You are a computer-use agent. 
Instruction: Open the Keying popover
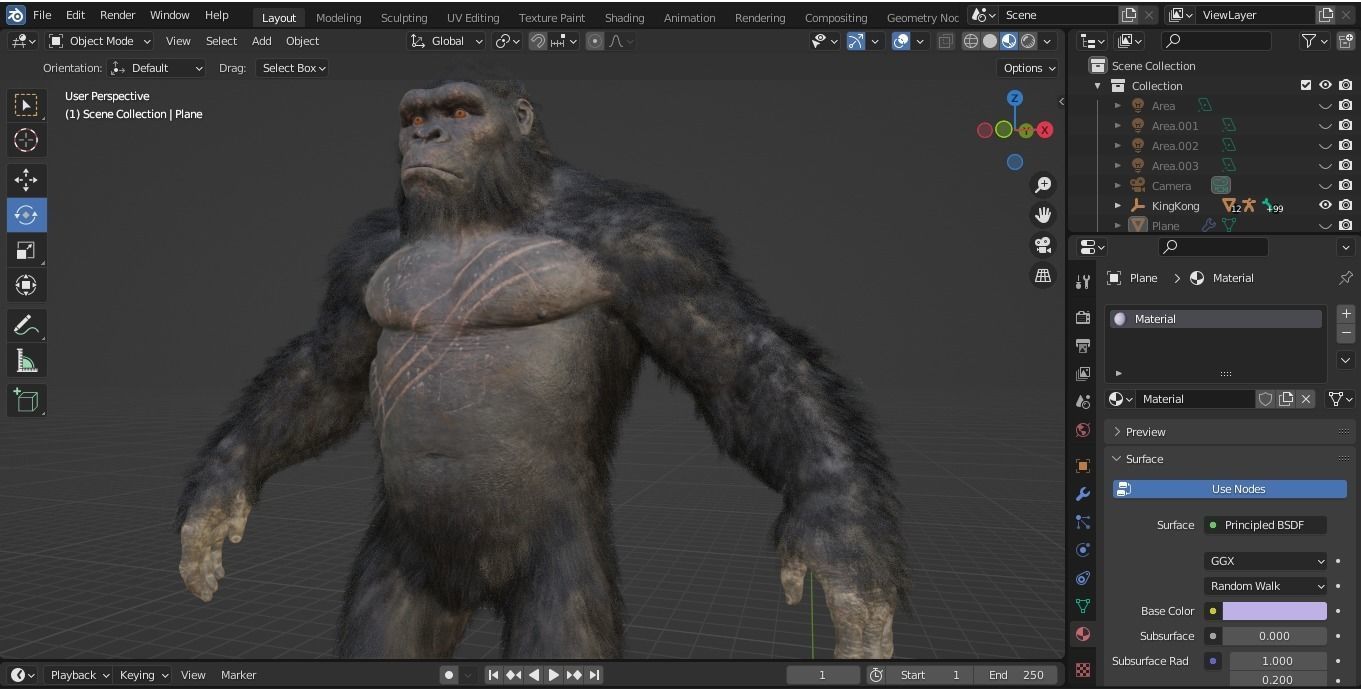click(144, 675)
